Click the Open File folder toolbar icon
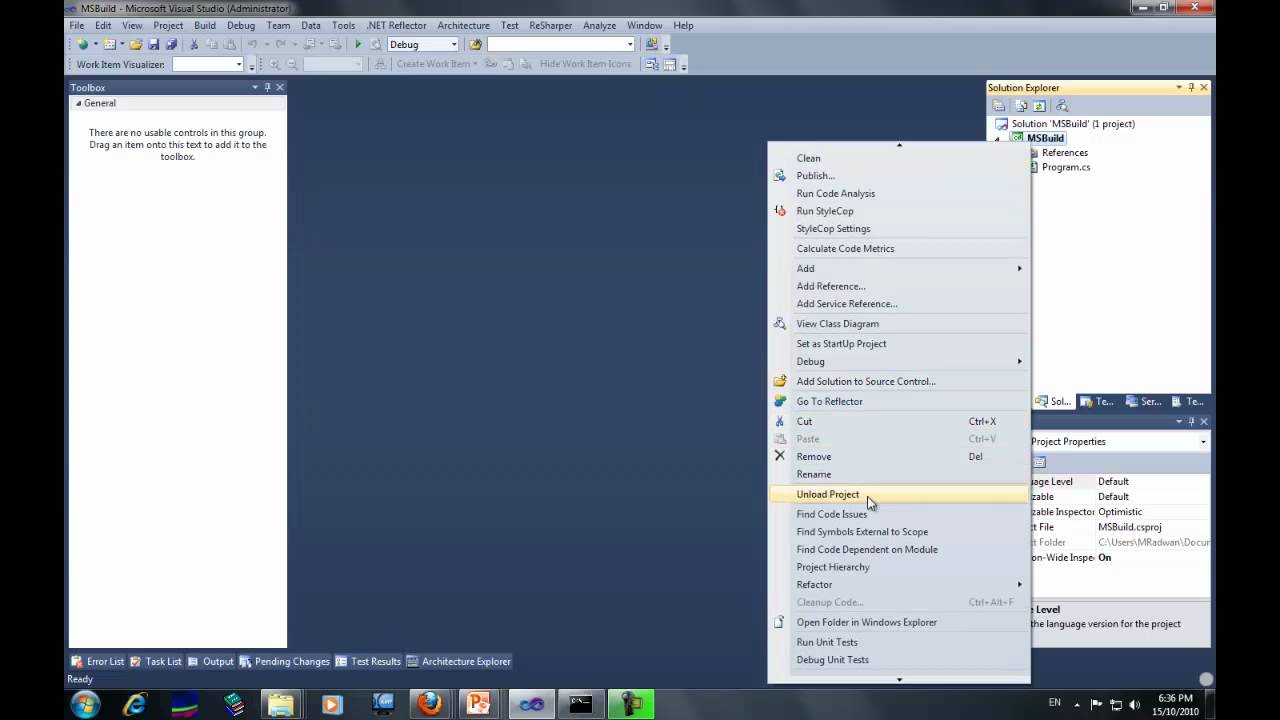 coord(136,44)
